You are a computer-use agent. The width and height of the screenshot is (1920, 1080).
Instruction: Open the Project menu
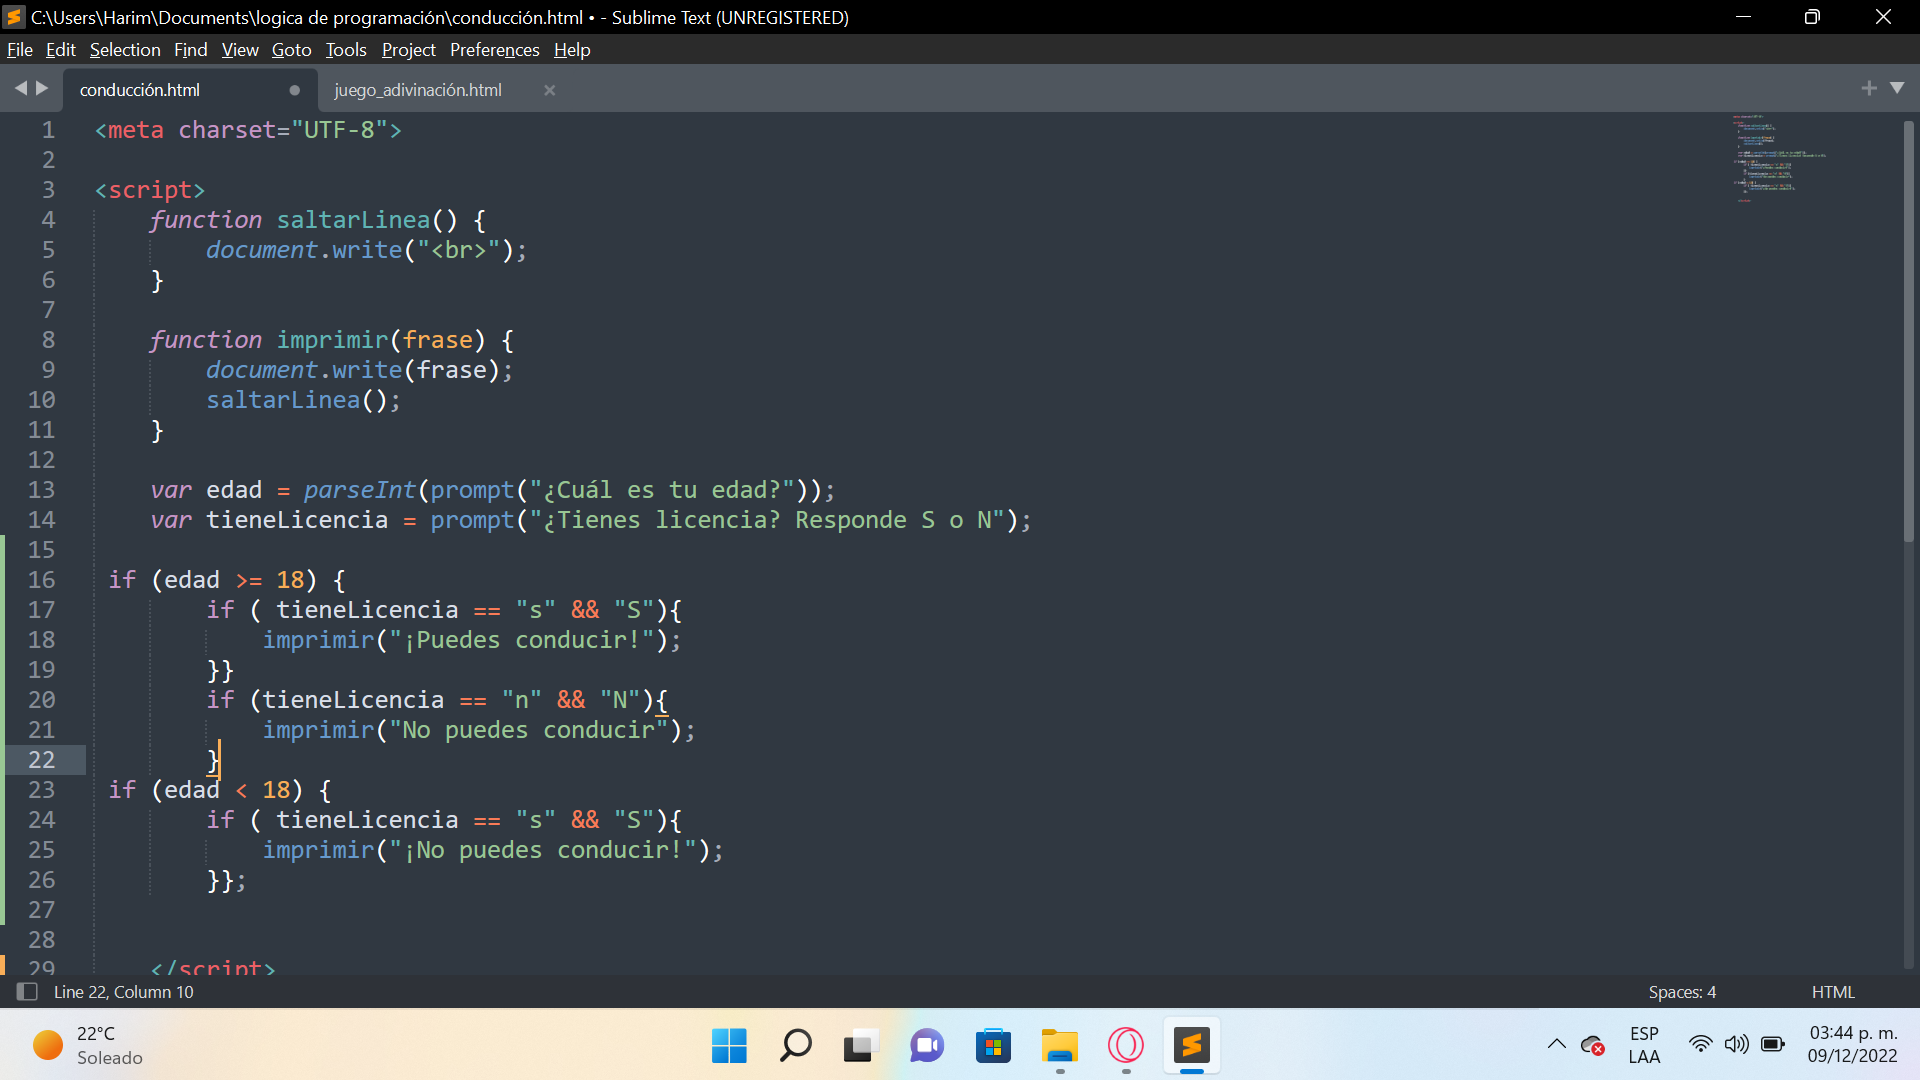click(408, 50)
